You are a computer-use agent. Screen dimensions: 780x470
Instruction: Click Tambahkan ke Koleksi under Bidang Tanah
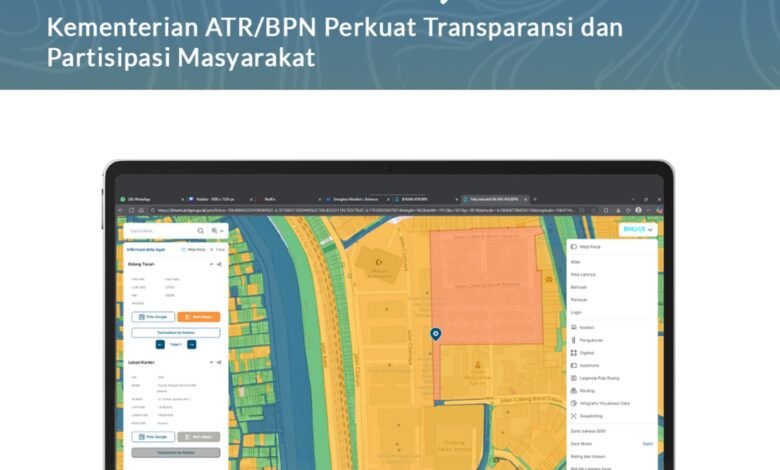point(176,332)
